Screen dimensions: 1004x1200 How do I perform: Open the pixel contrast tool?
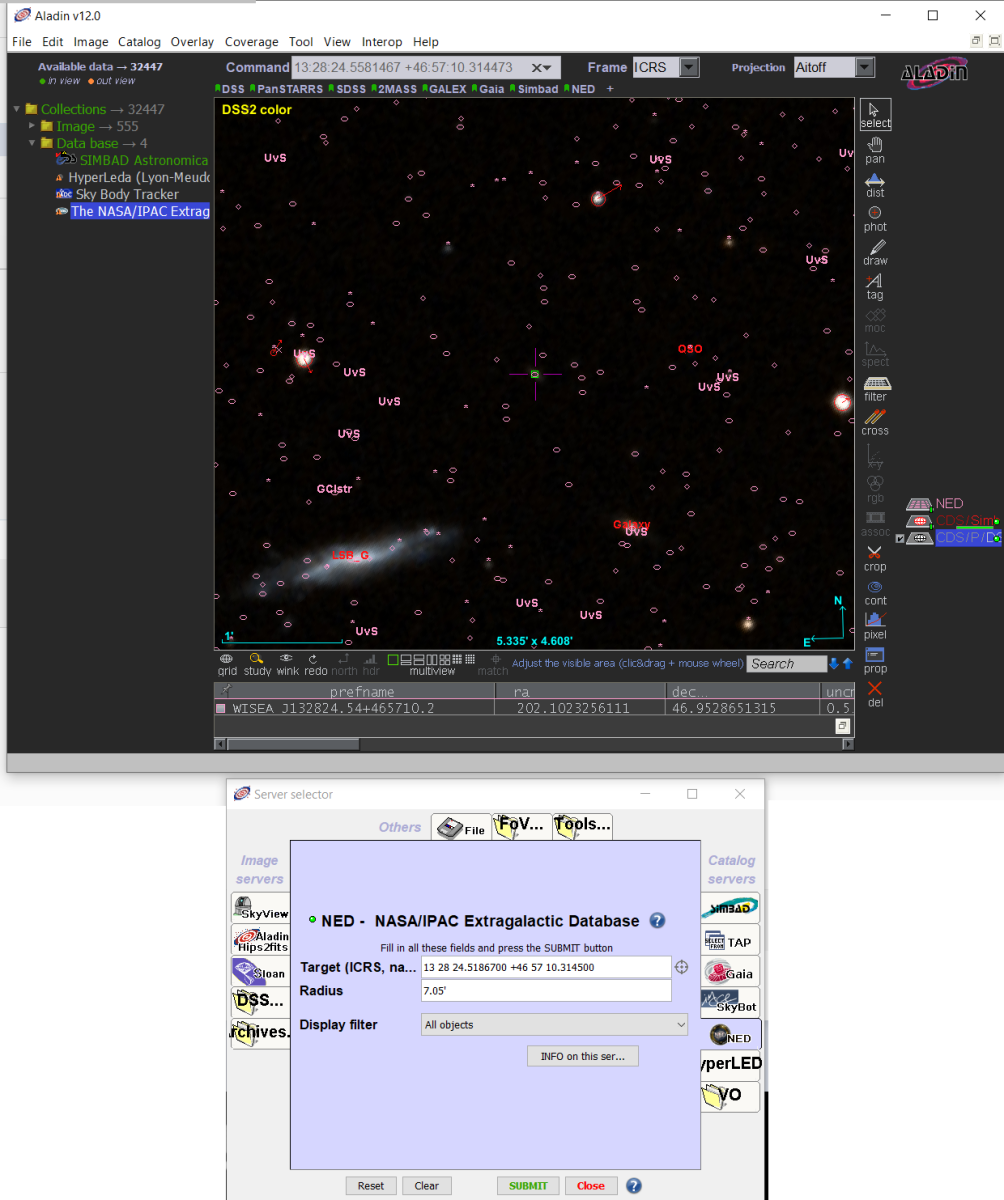(875, 626)
